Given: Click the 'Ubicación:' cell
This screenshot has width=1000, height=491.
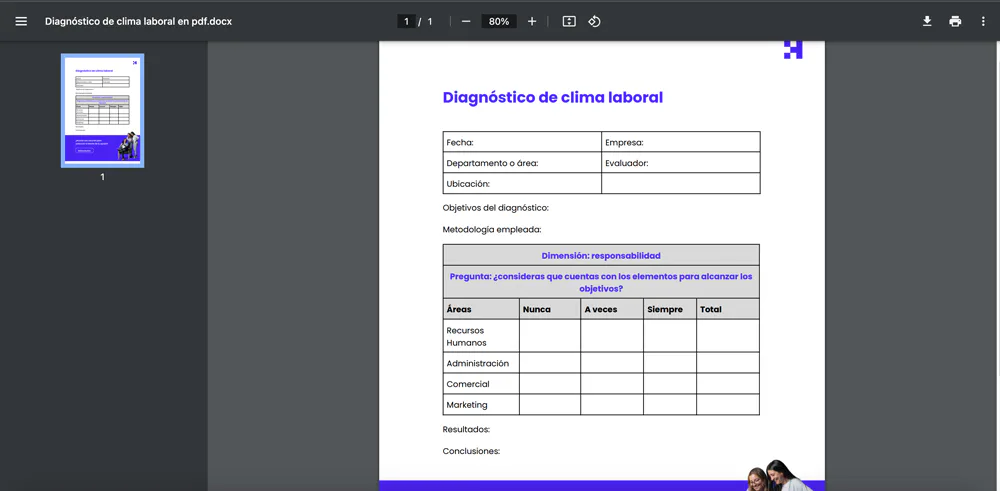Looking at the screenshot, I should (x=522, y=183).
